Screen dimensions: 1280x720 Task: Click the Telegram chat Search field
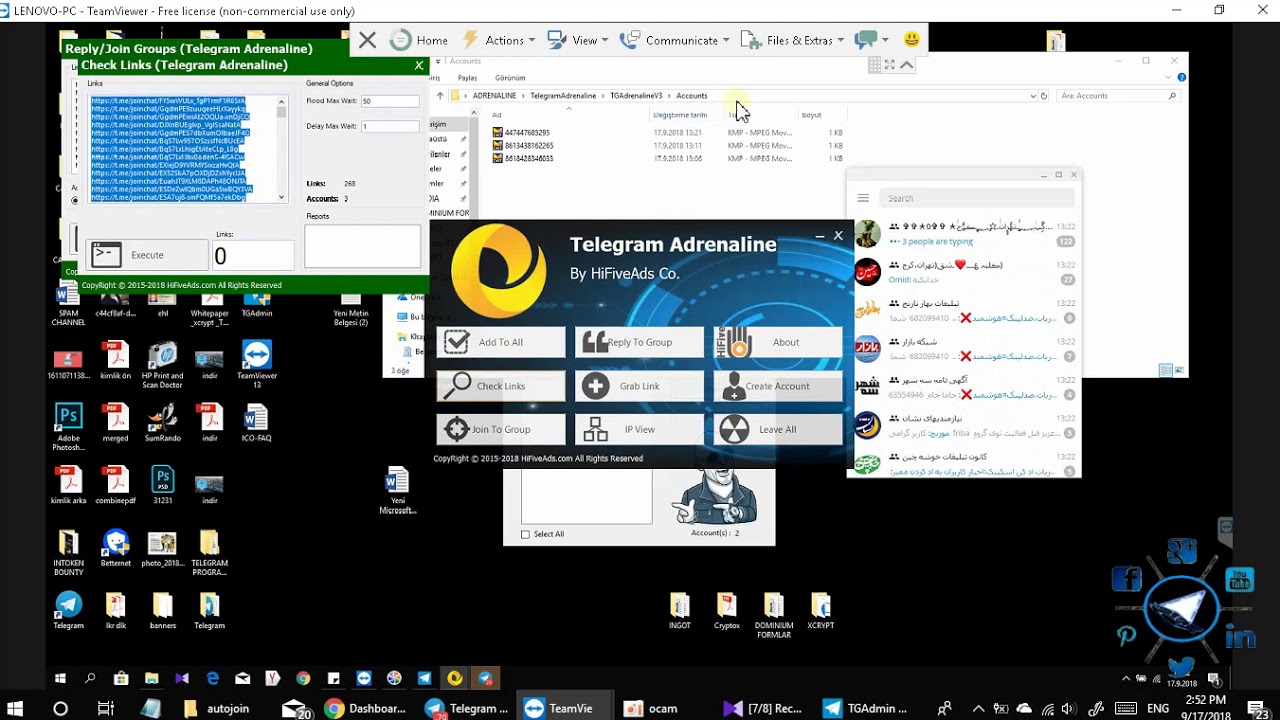click(x=978, y=198)
